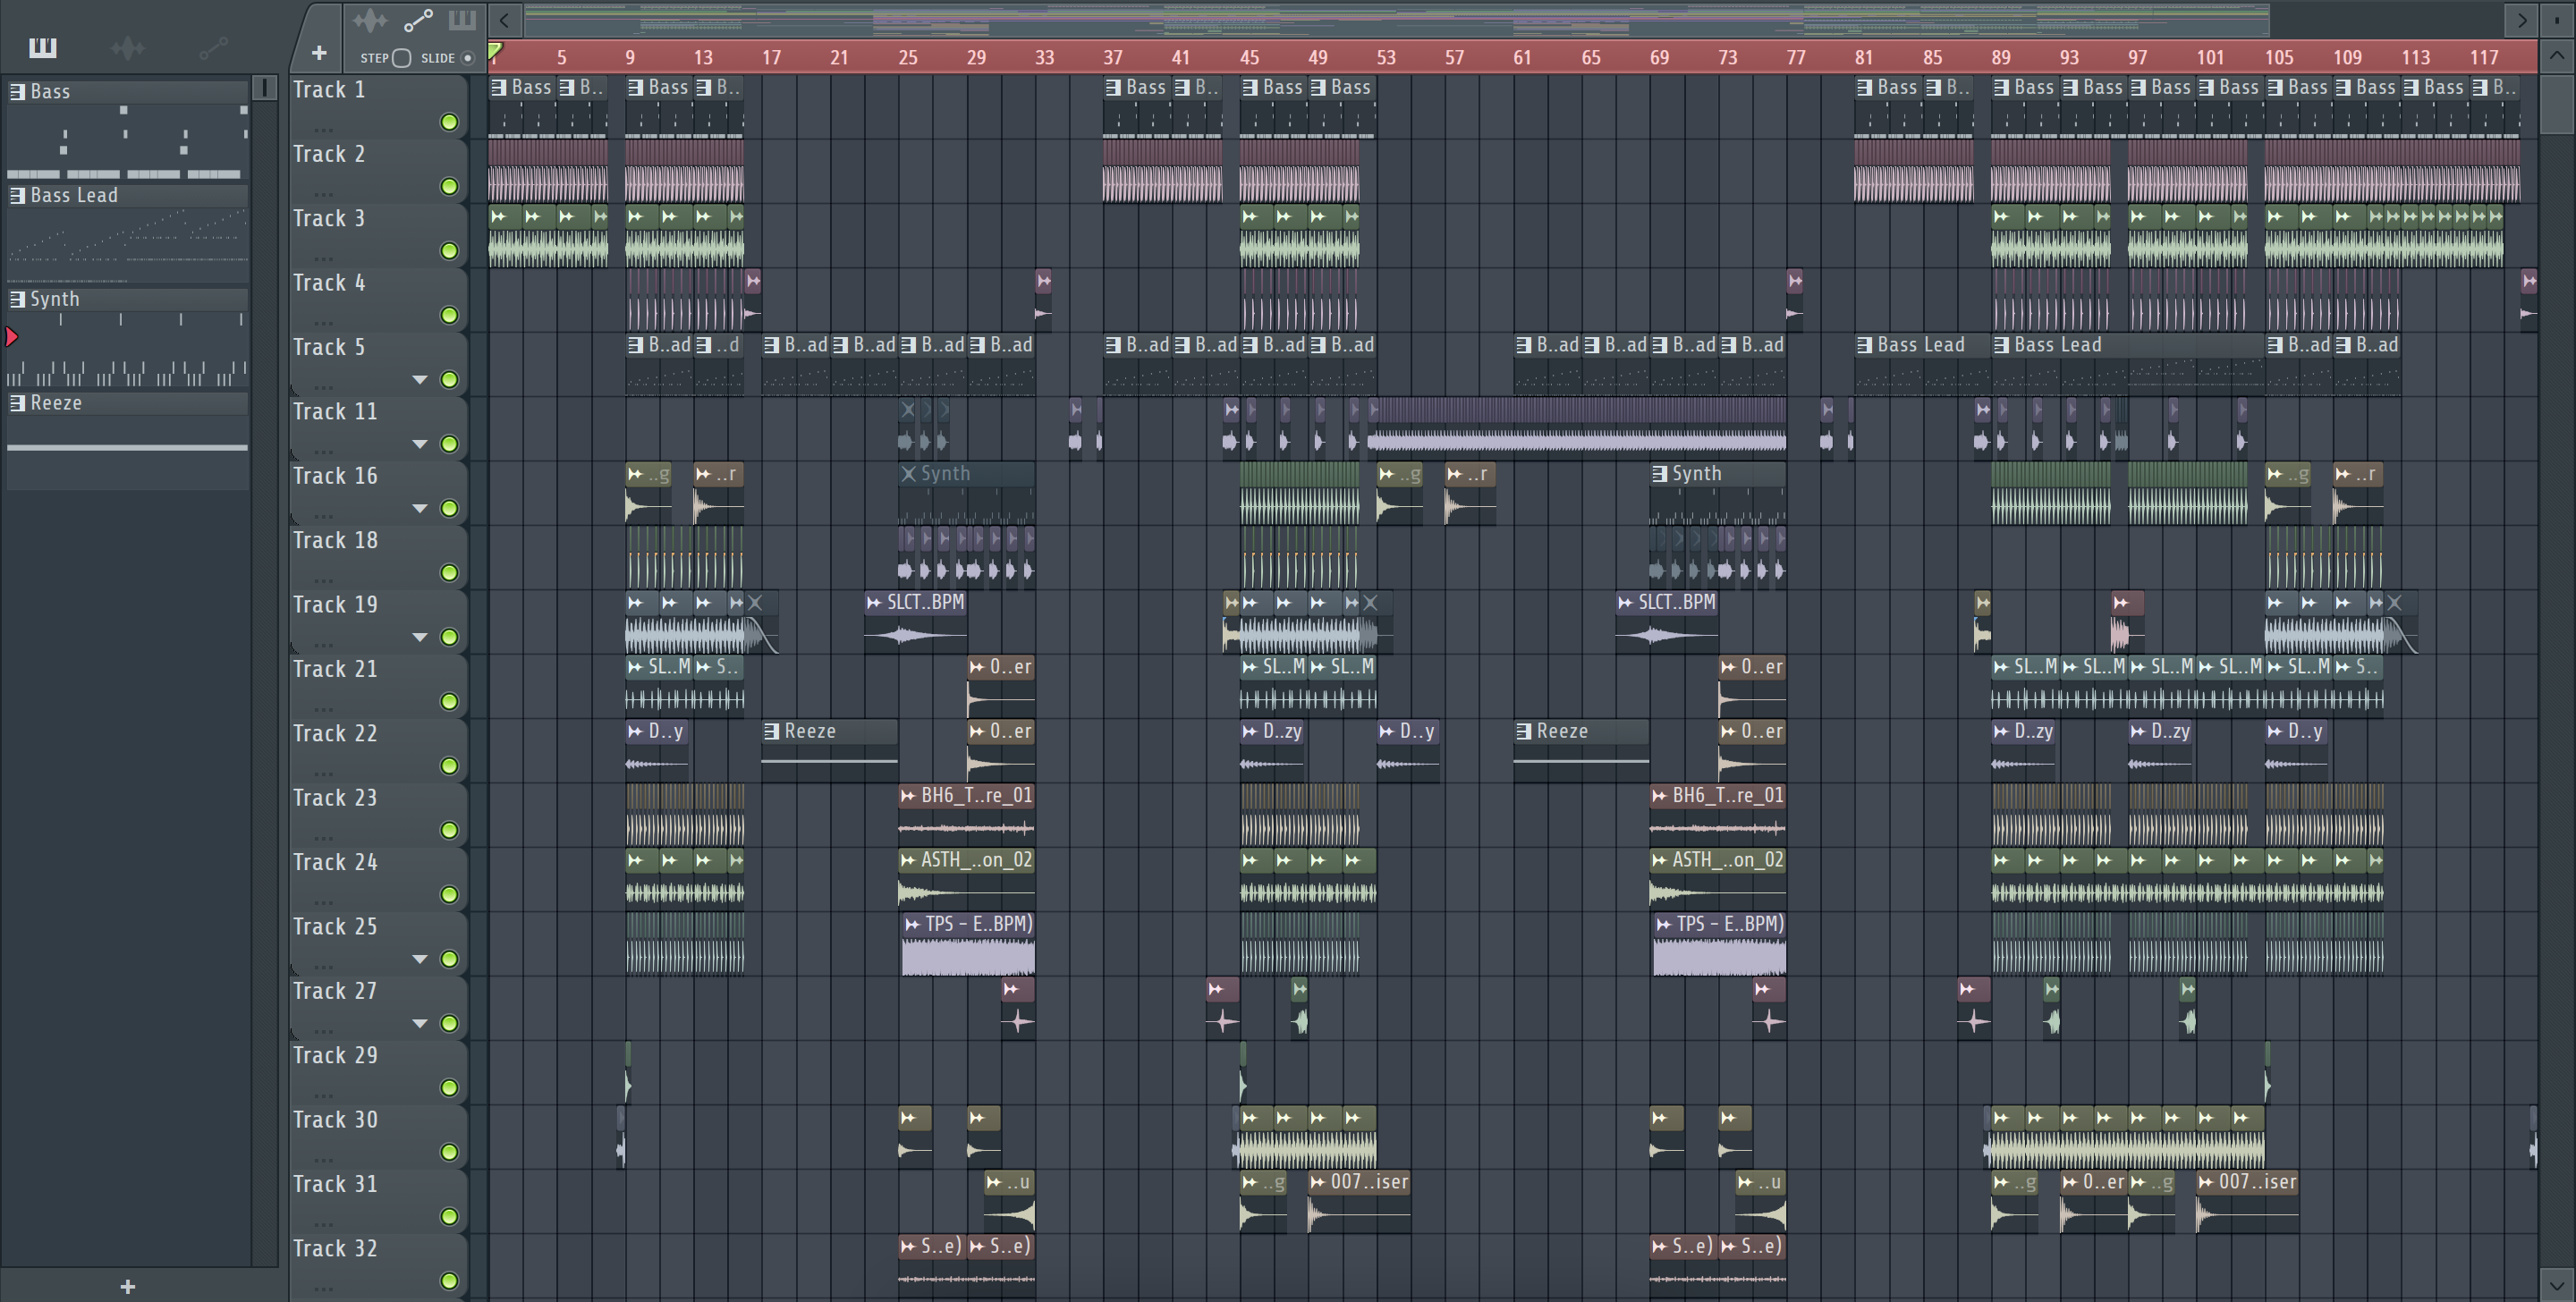Click the Bass Lead pattern icon in picker

17,196
